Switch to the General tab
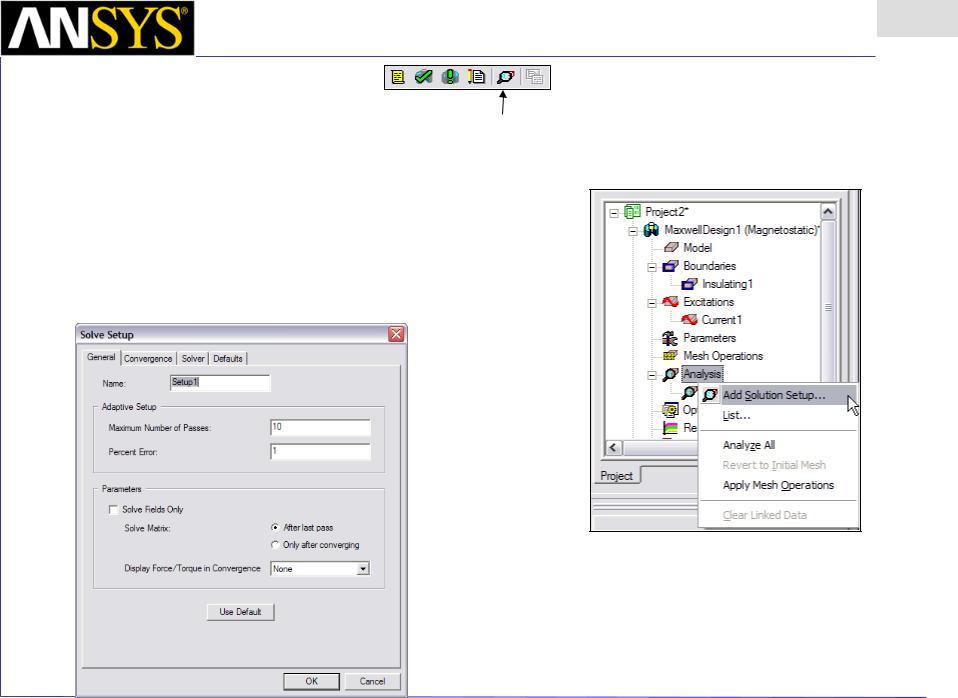 [x=101, y=358]
